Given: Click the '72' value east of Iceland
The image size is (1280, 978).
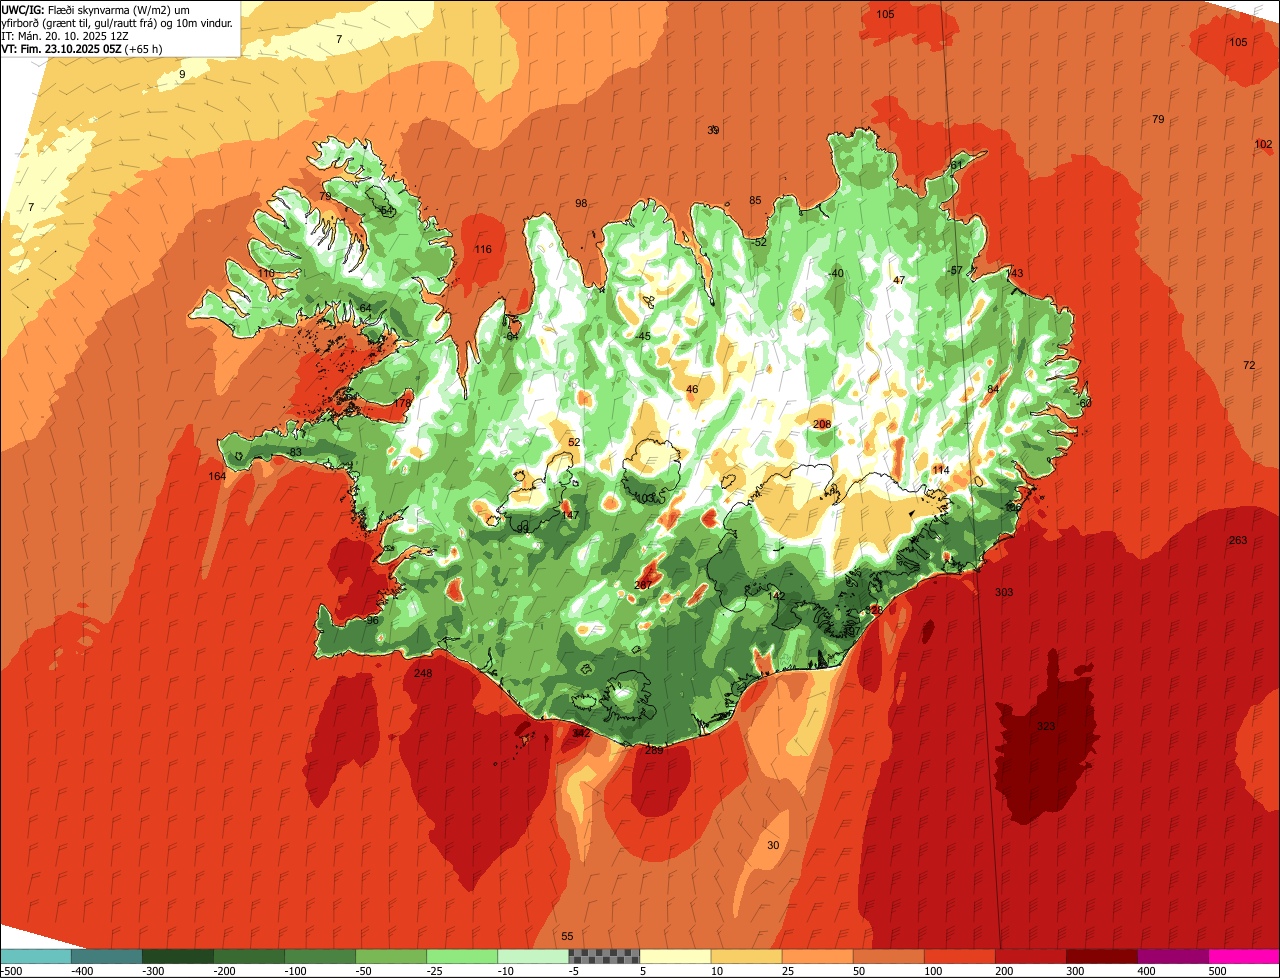Looking at the screenshot, I should (1249, 366).
